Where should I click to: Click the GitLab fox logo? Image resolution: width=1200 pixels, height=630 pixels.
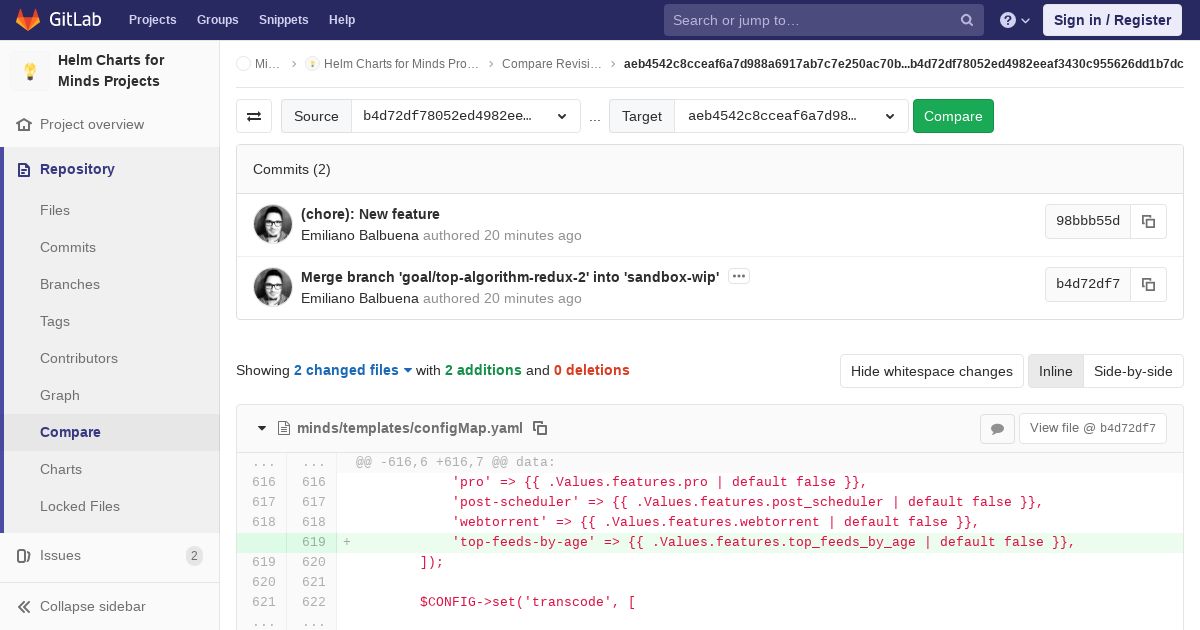pos(28,20)
